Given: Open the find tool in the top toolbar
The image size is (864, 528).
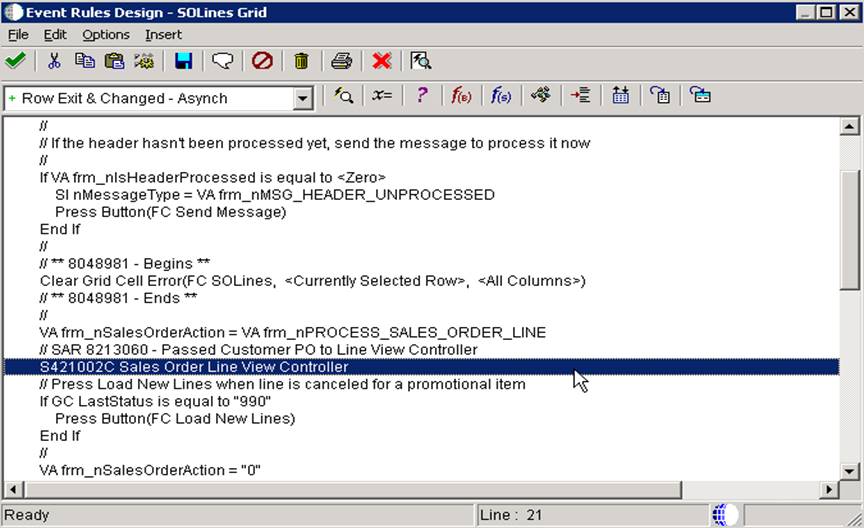Looking at the screenshot, I should click(x=420, y=61).
